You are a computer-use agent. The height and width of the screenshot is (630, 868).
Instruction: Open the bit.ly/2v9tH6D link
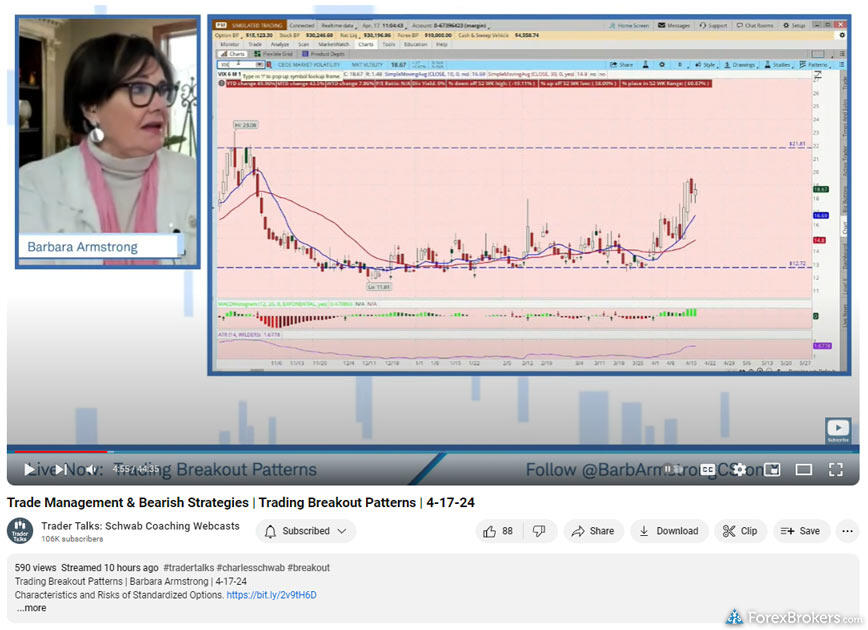[271, 595]
